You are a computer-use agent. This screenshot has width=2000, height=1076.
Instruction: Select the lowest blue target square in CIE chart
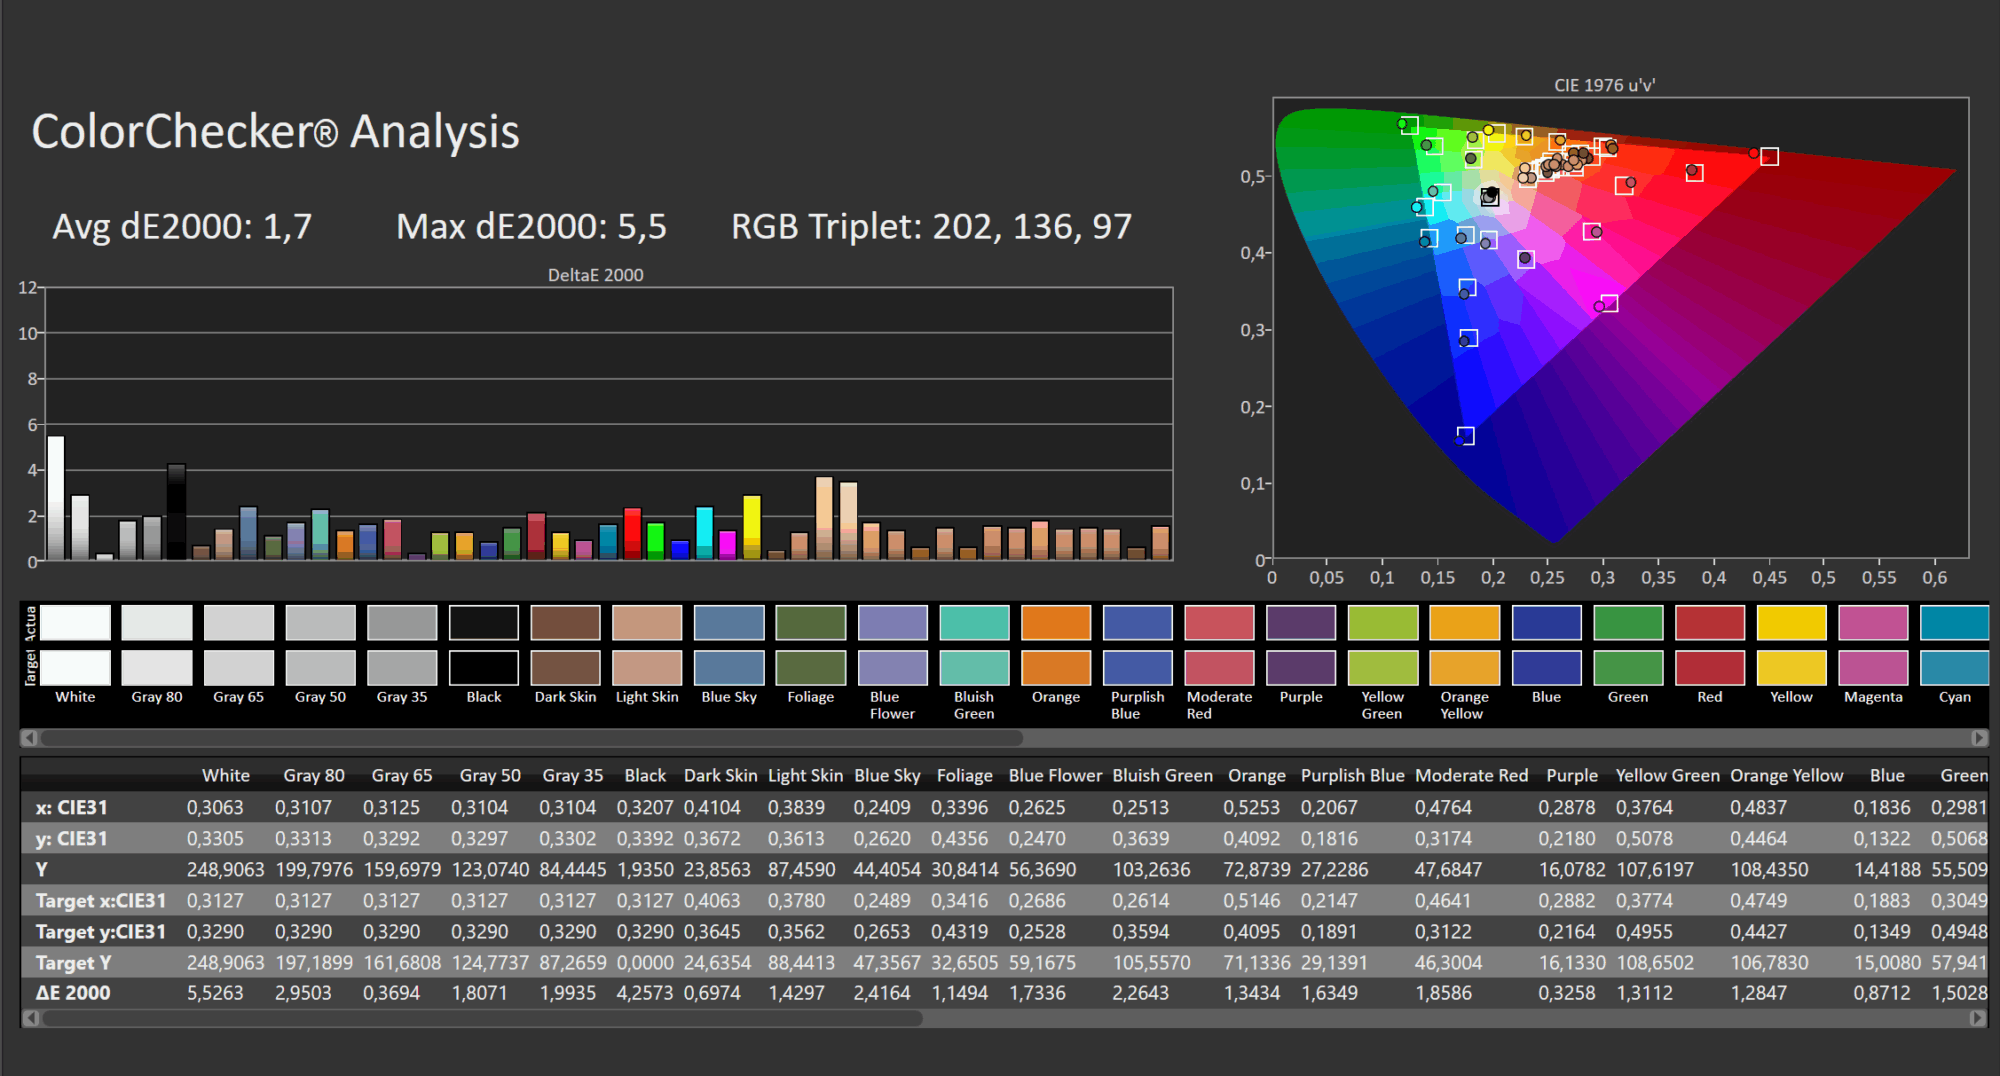[1466, 435]
